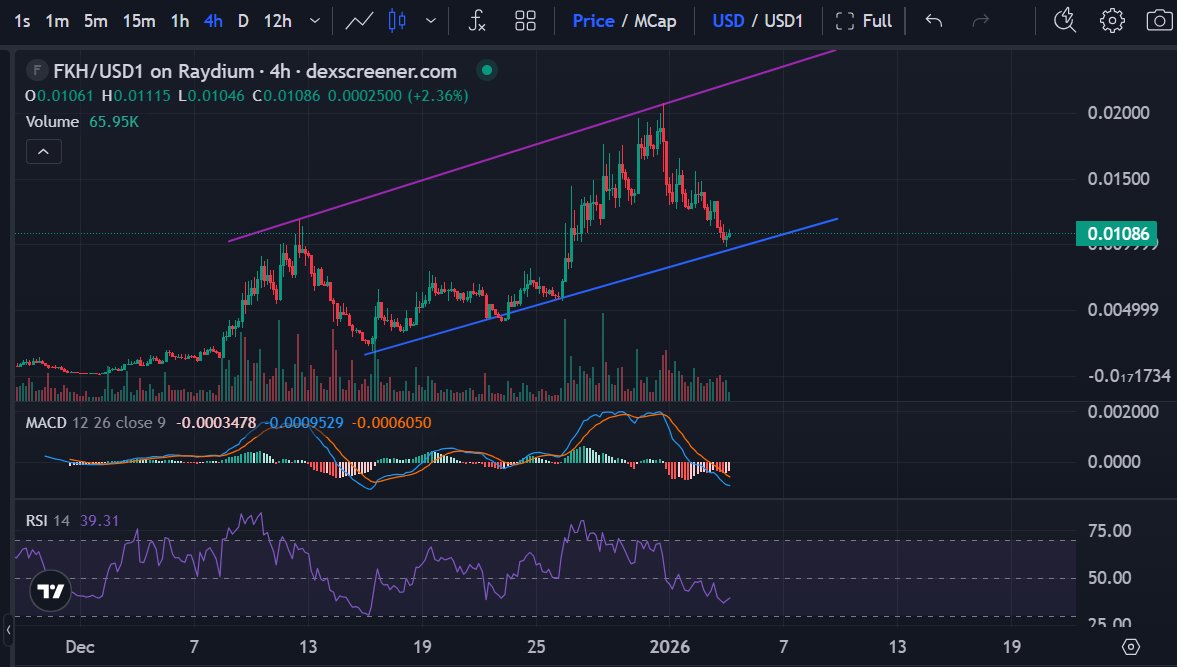Click the RSI value 39.31
1177x667 pixels.
[99, 520]
